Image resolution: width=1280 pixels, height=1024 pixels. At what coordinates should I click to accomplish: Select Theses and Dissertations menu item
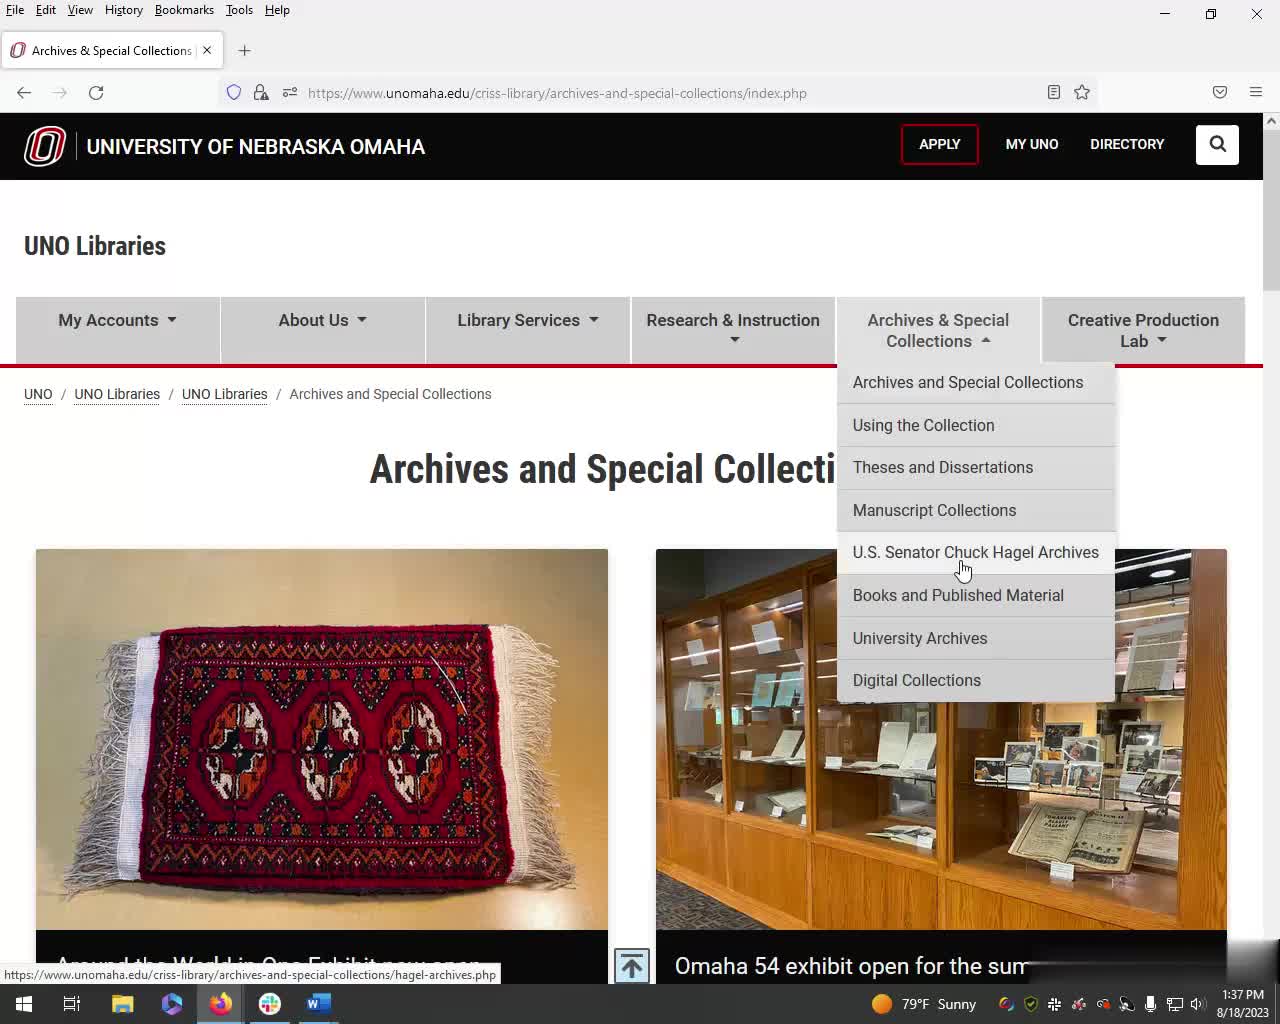(976, 468)
